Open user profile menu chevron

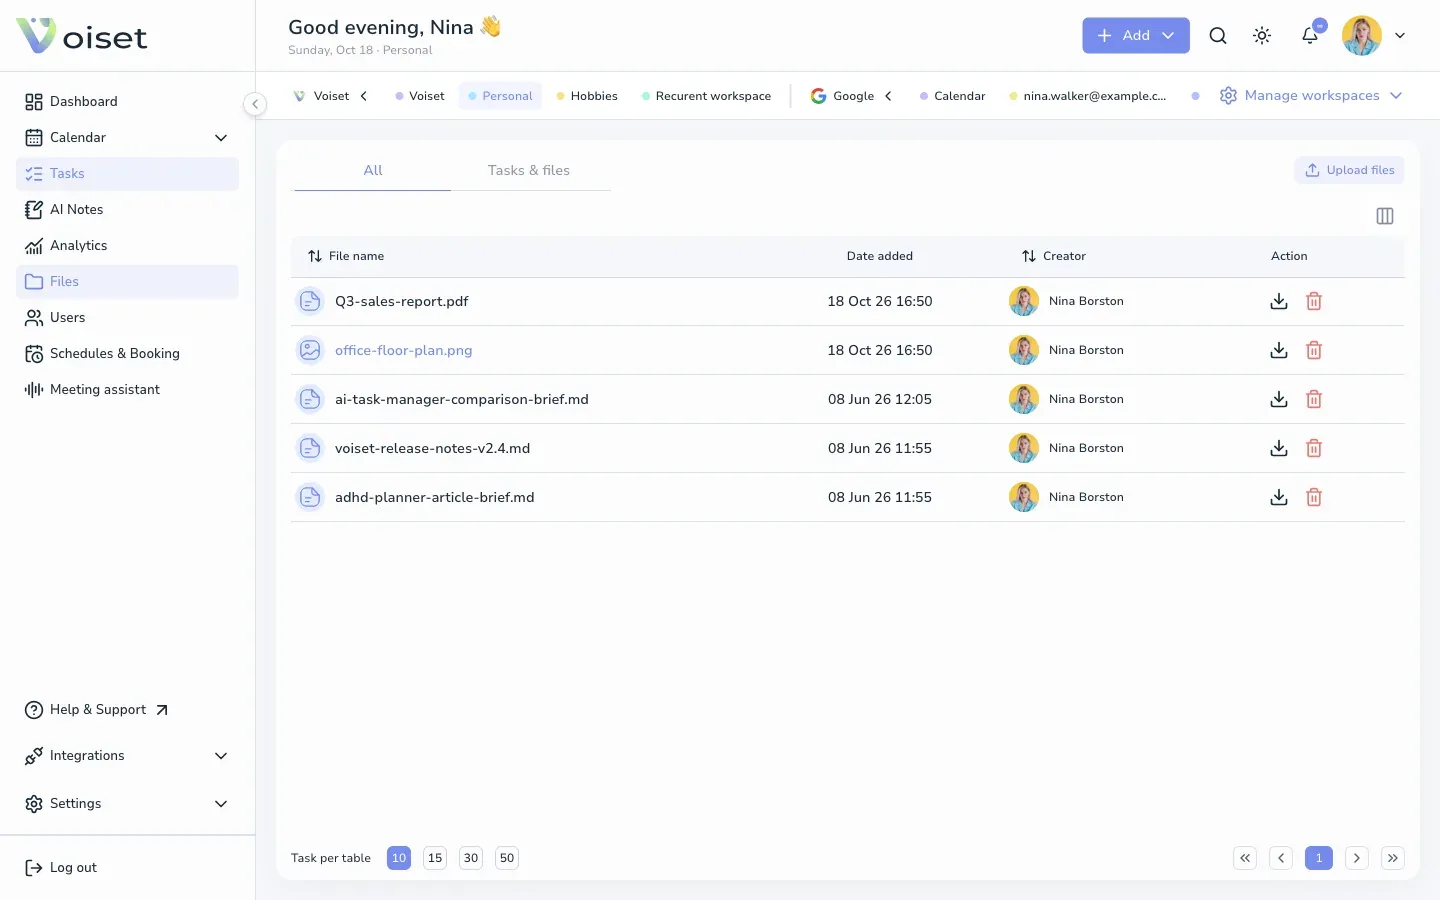(x=1400, y=36)
